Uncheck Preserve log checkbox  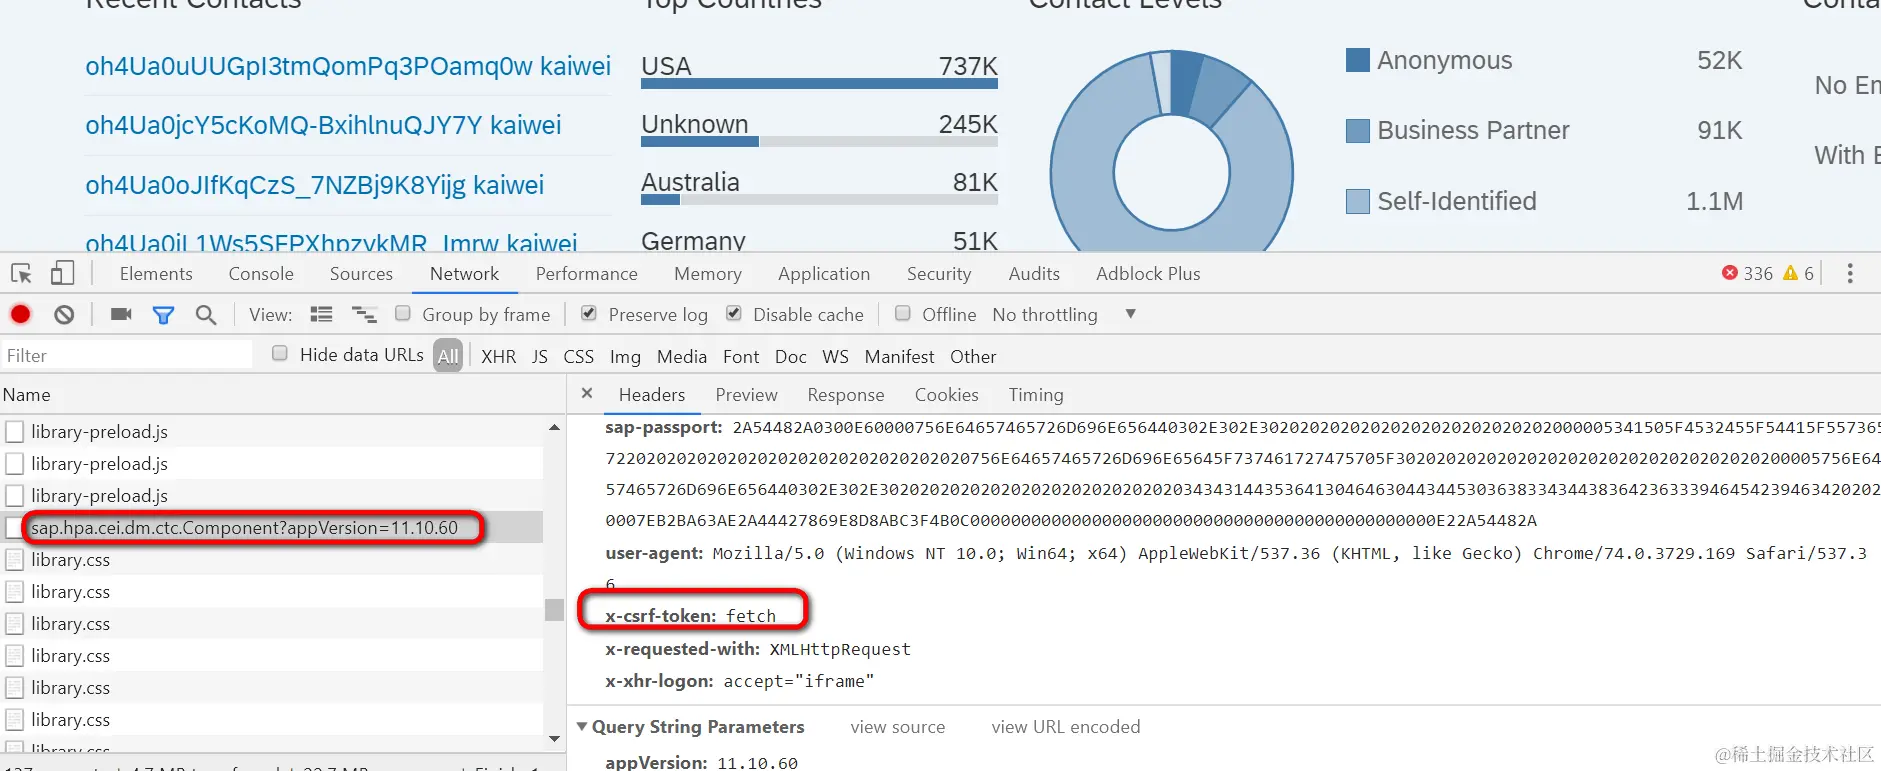pyautogui.click(x=589, y=313)
